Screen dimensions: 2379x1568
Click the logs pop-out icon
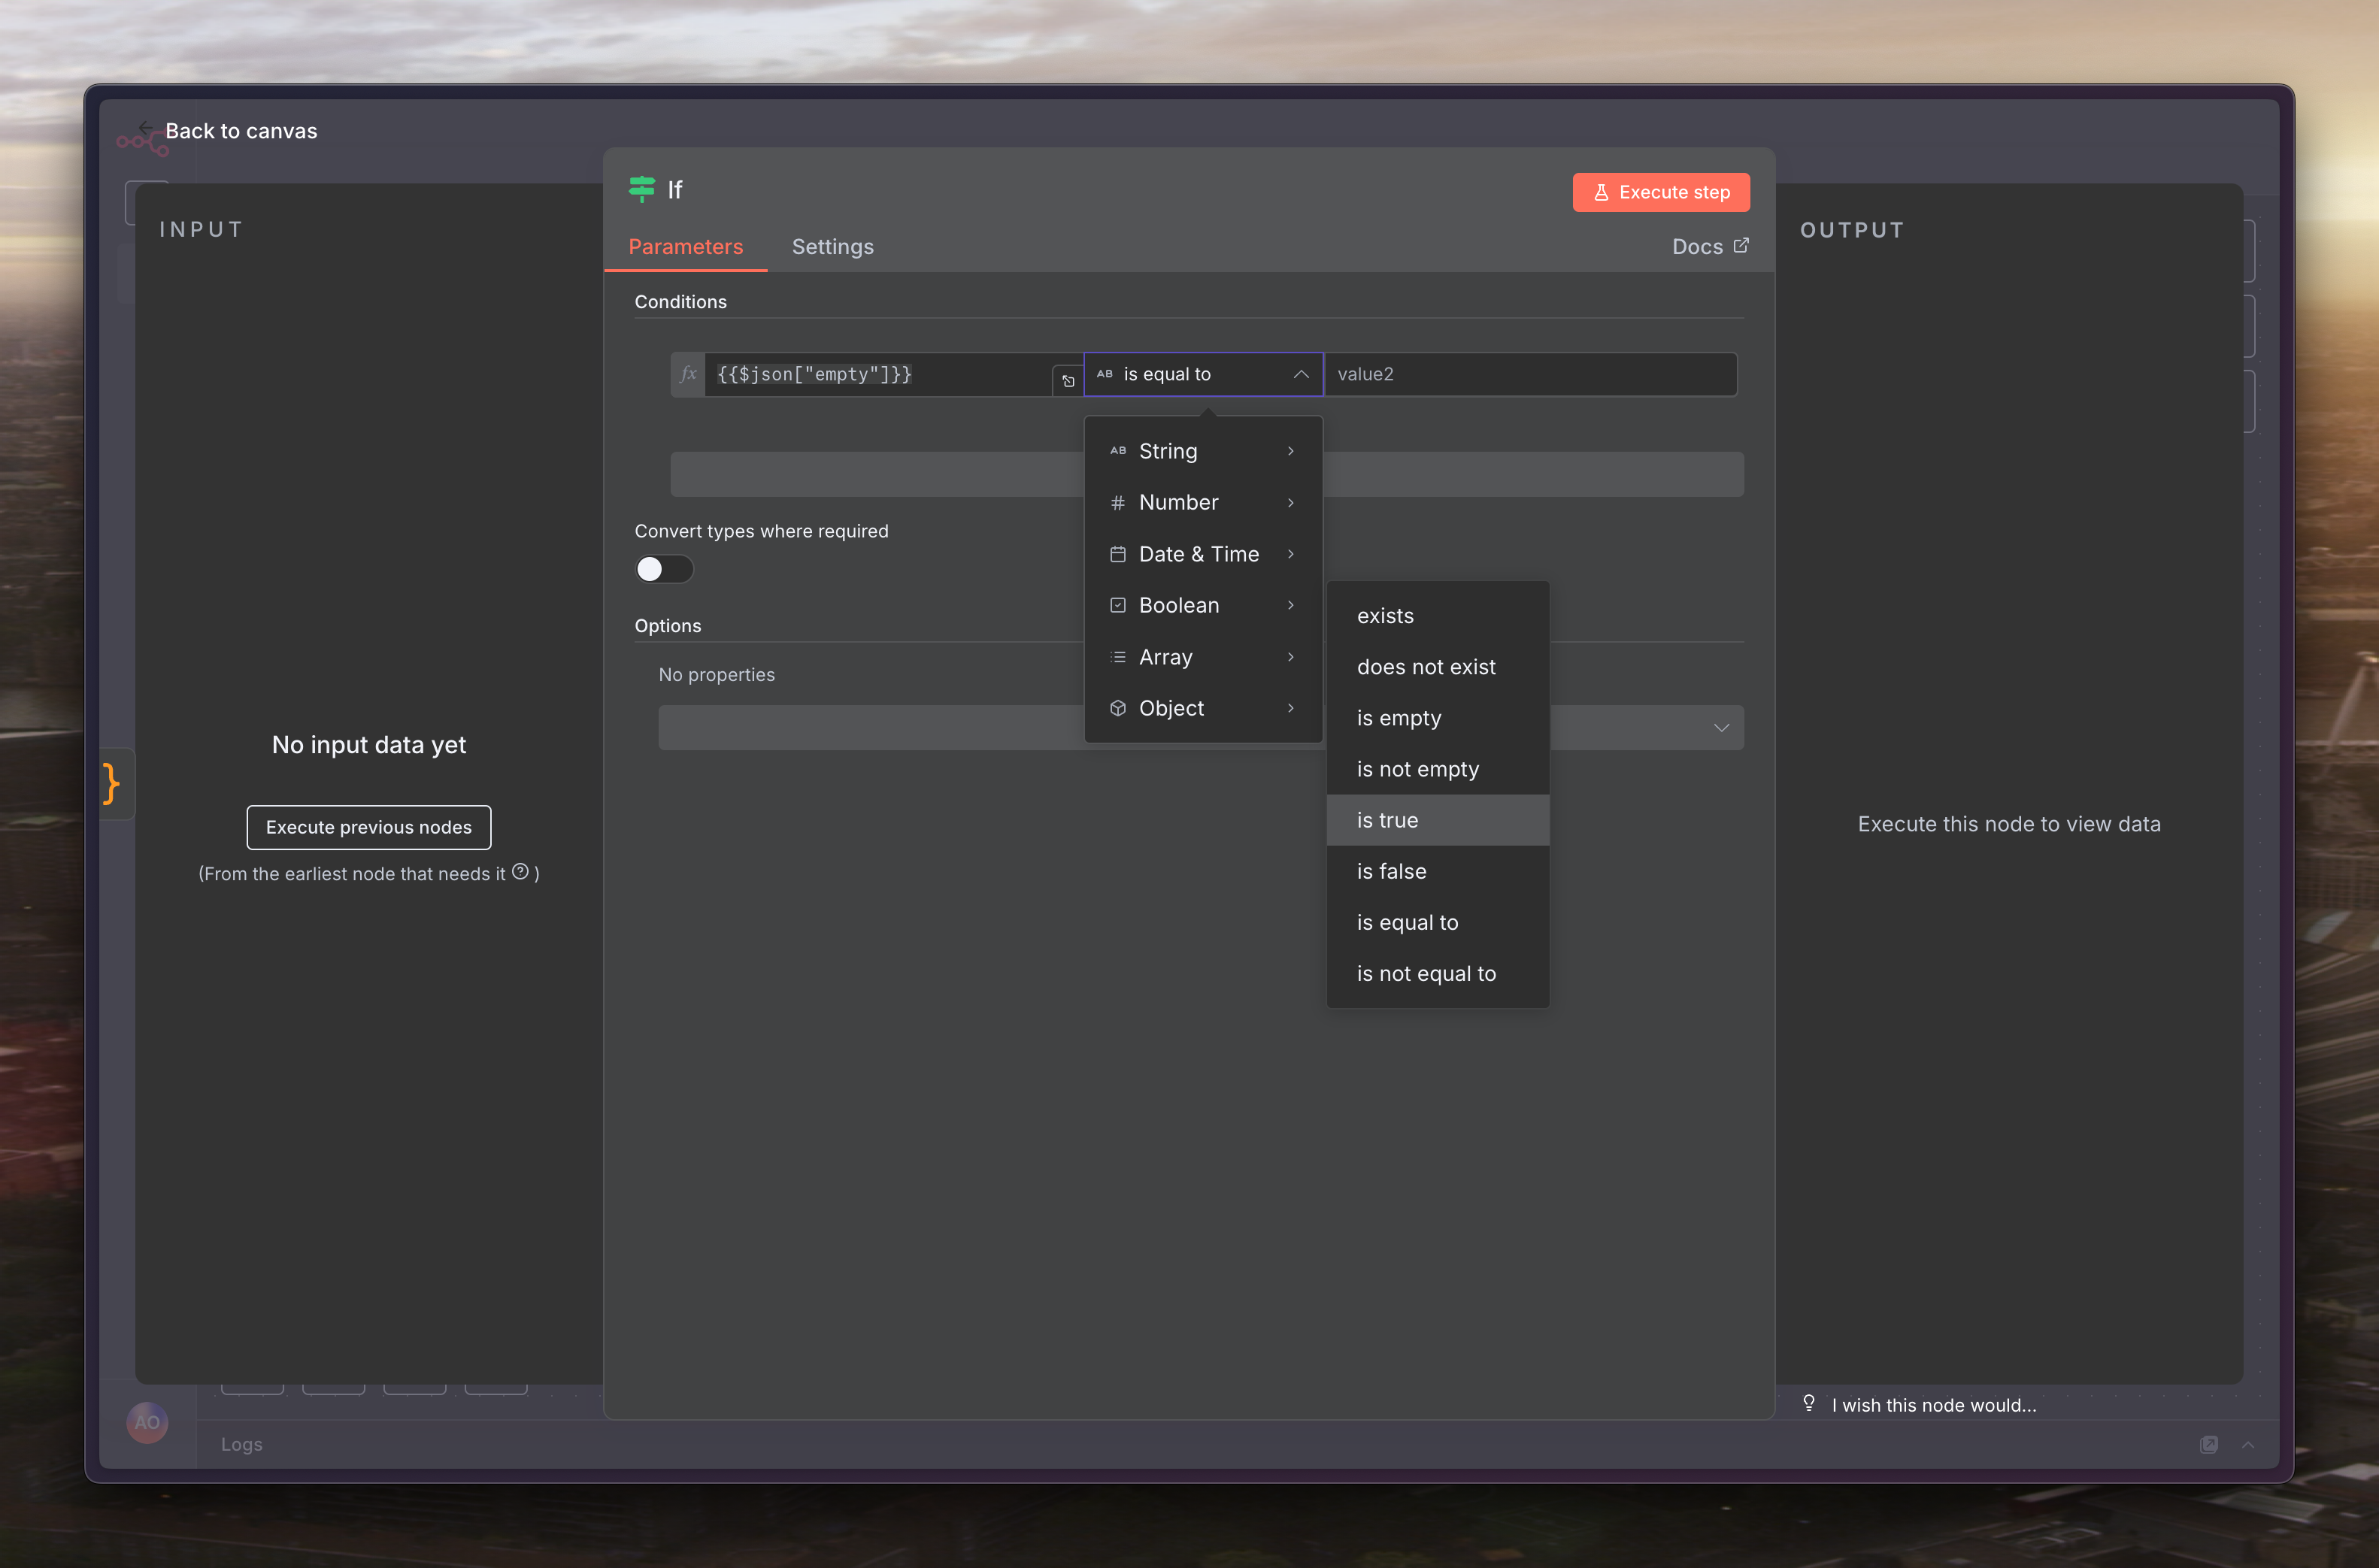(2208, 1444)
